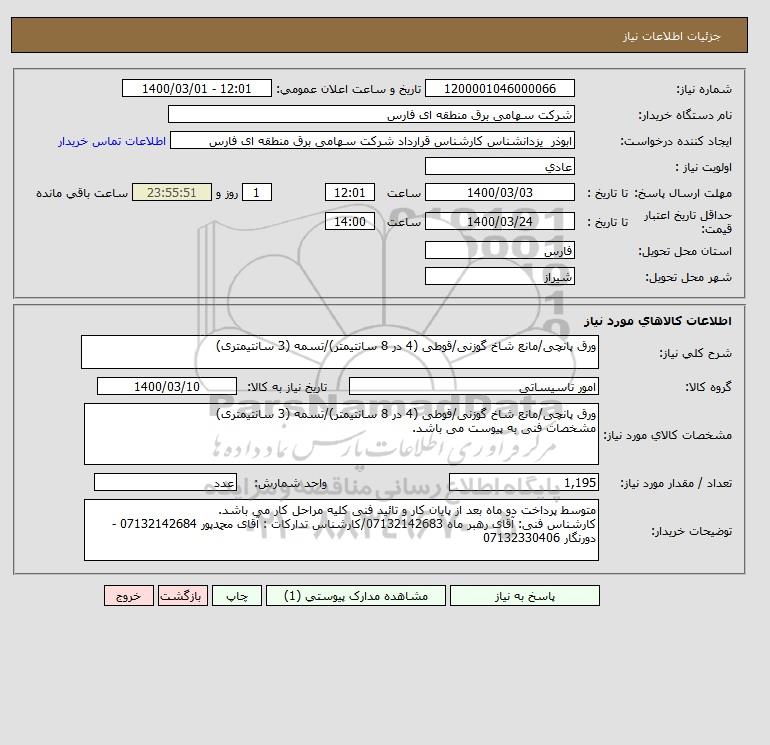Click the استان محل تحویل label
Image resolution: width=770 pixels, height=745 pixels.
click(x=685, y=251)
